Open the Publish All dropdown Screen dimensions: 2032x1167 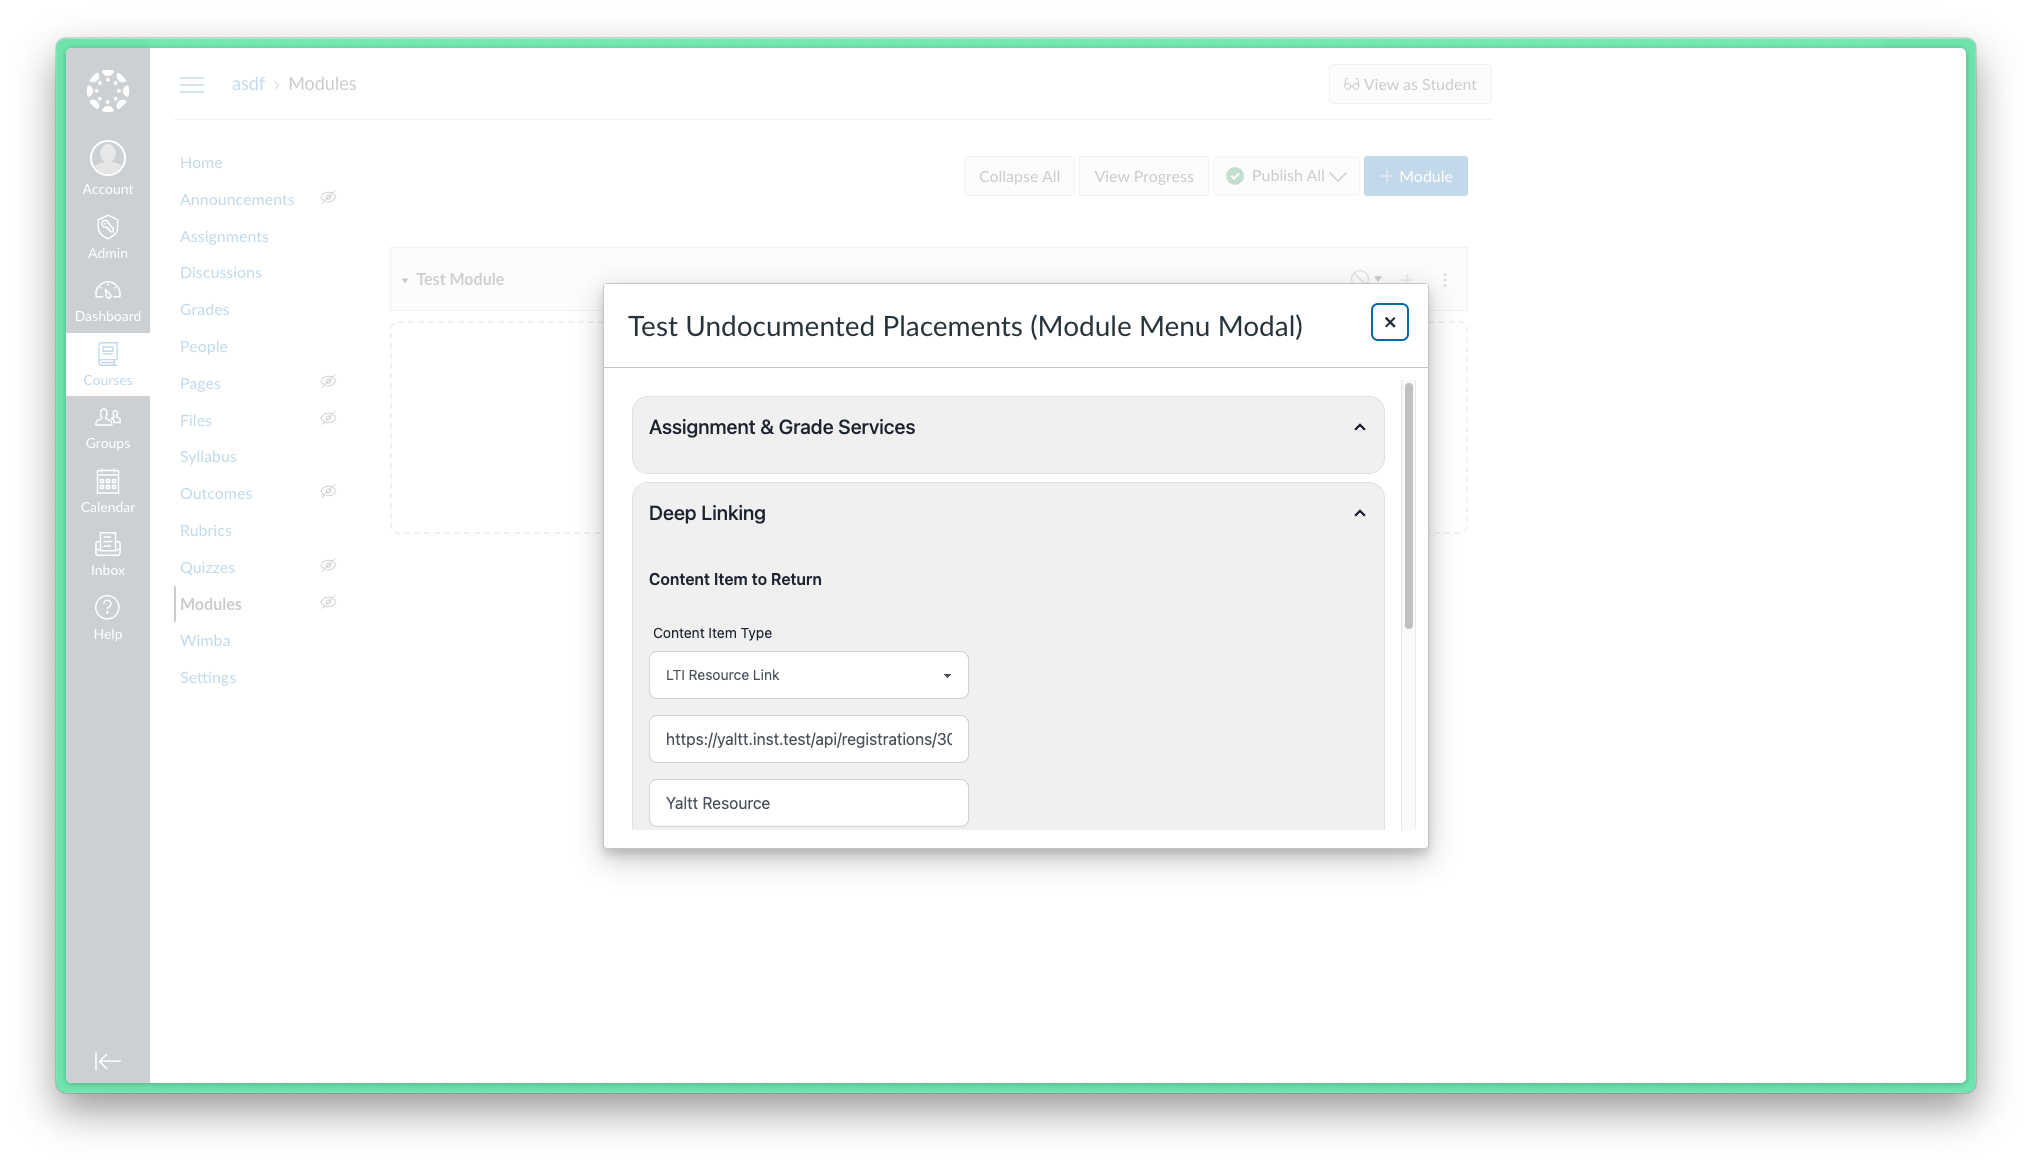coord(1287,175)
